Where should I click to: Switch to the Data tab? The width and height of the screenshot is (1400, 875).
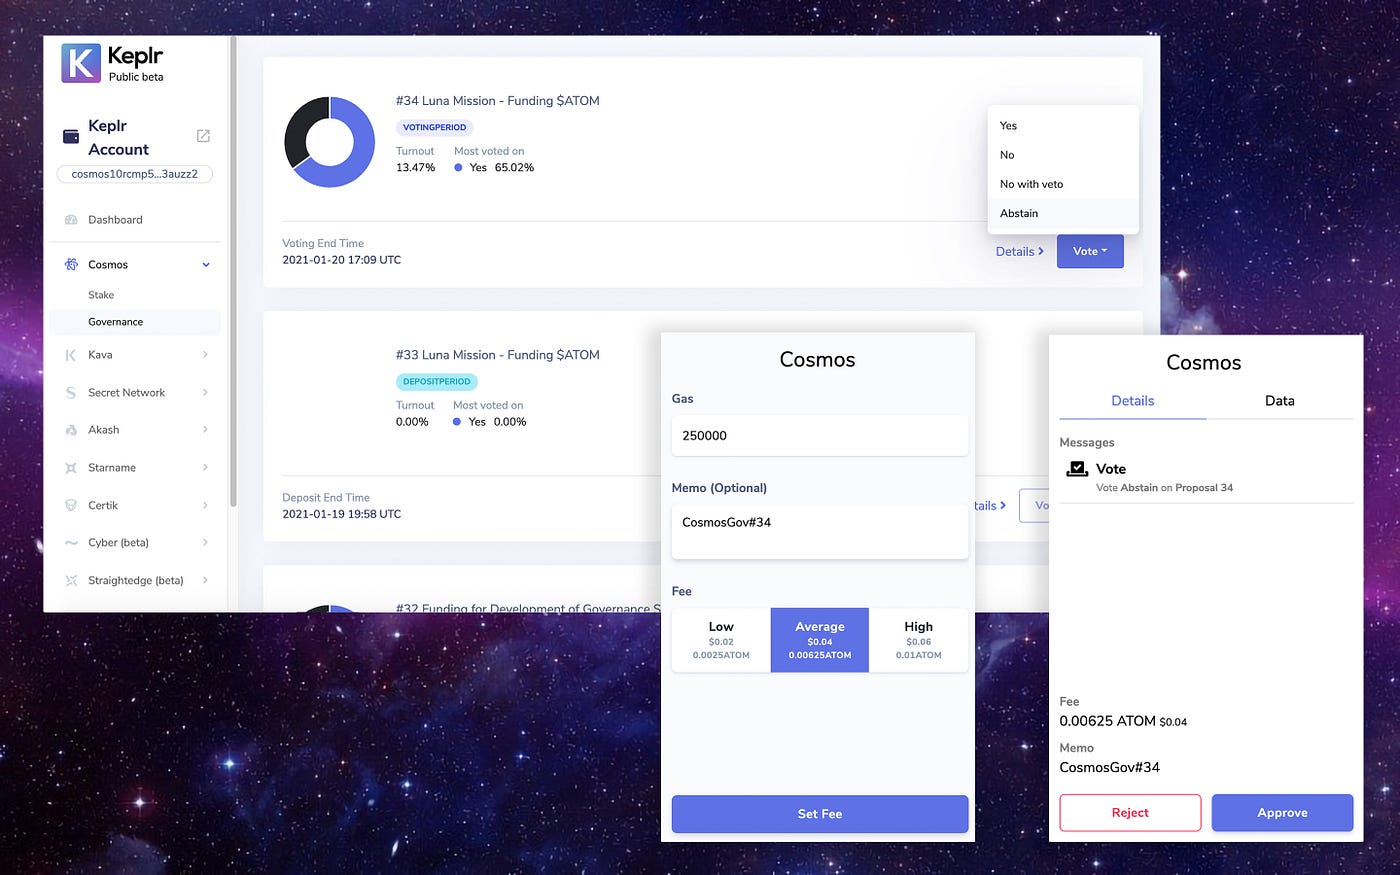pos(1279,401)
